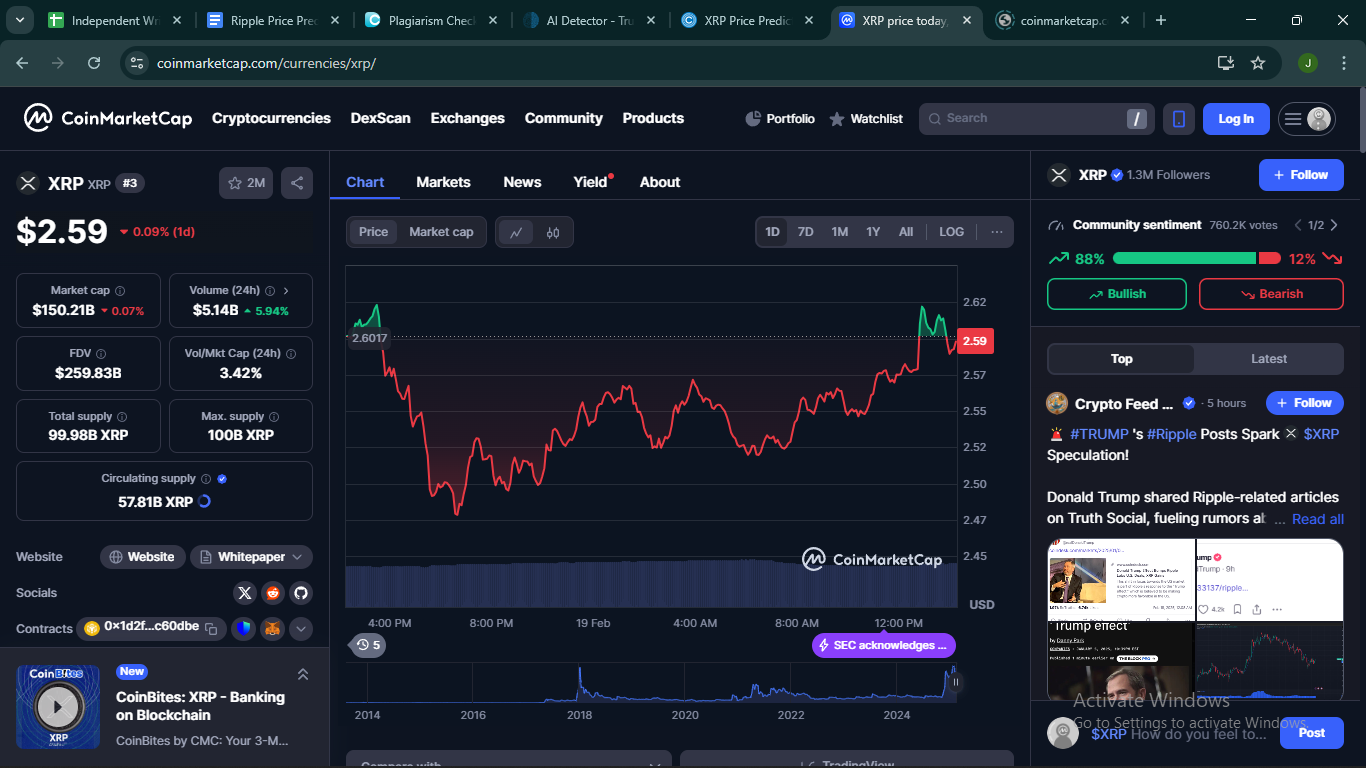Add contract to MetaMask fox icon
The height and width of the screenshot is (768, 1366).
pos(273,629)
